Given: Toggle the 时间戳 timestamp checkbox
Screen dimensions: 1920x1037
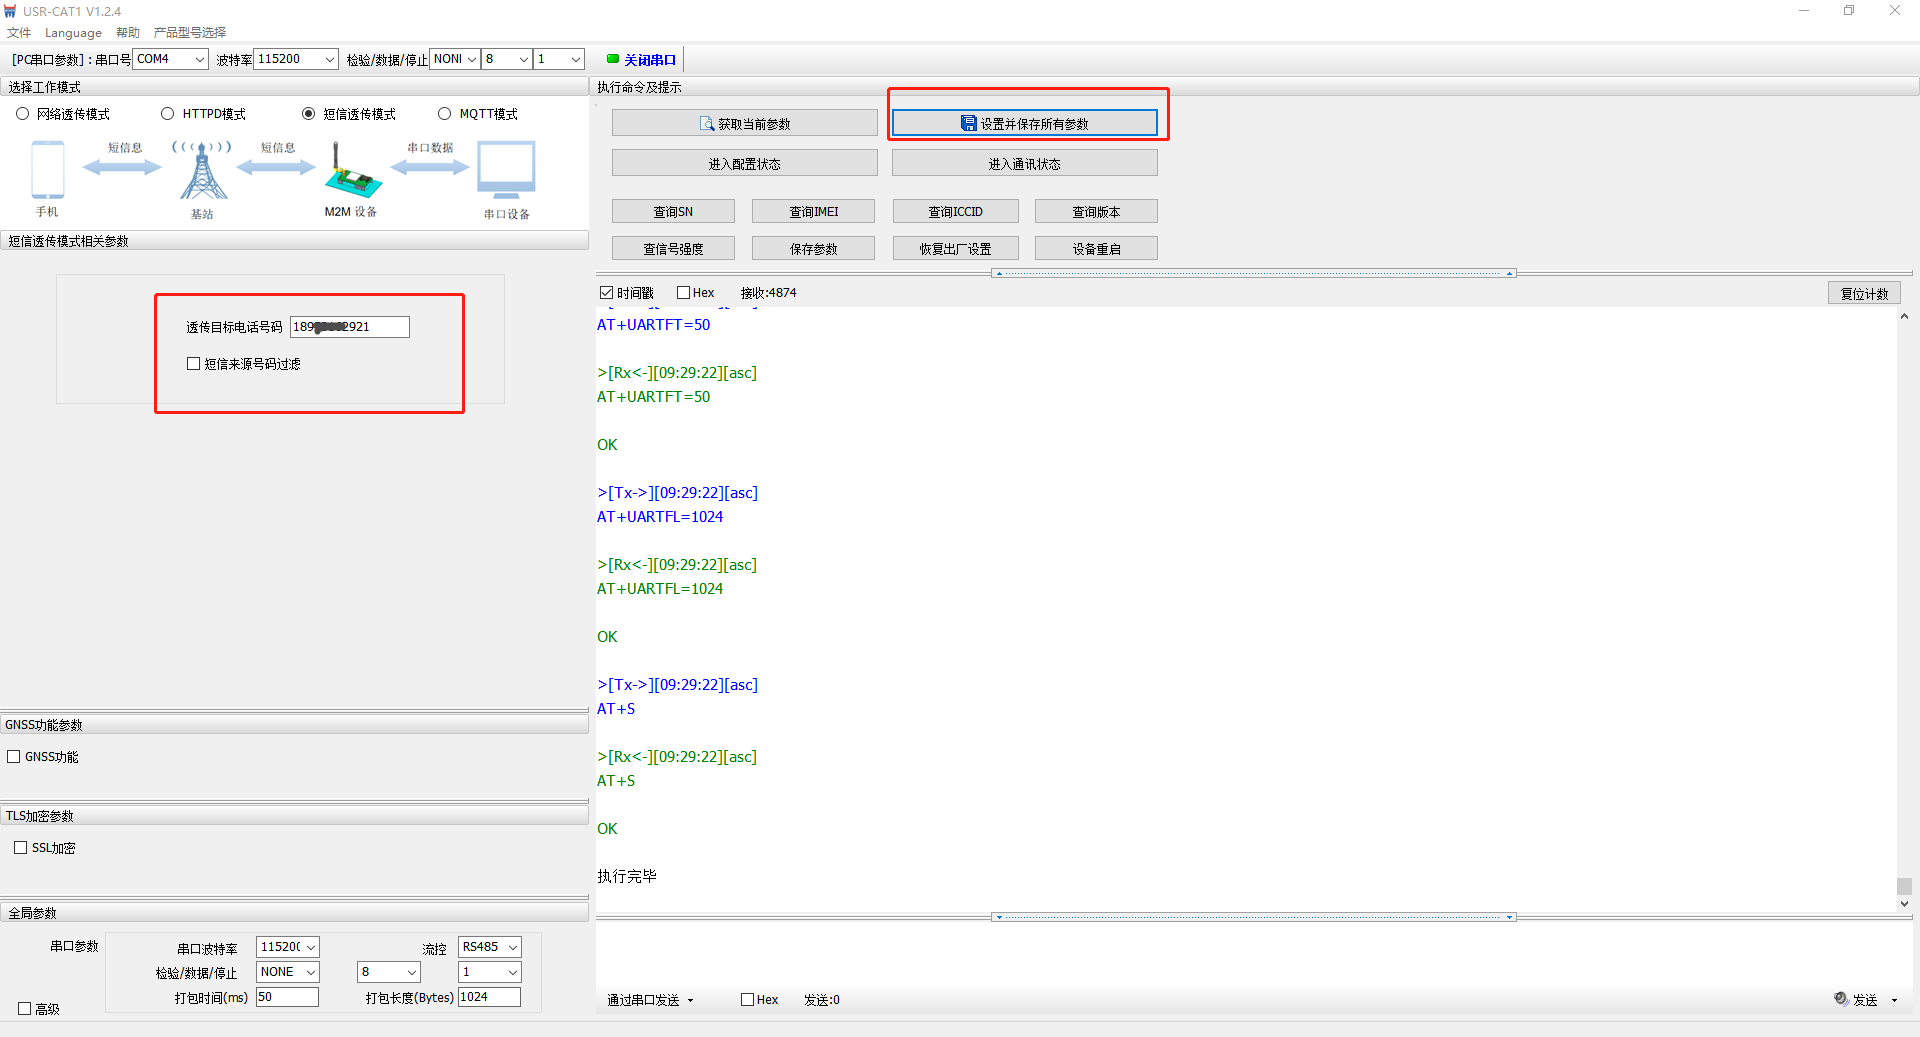Looking at the screenshot, I should [606, 293].
